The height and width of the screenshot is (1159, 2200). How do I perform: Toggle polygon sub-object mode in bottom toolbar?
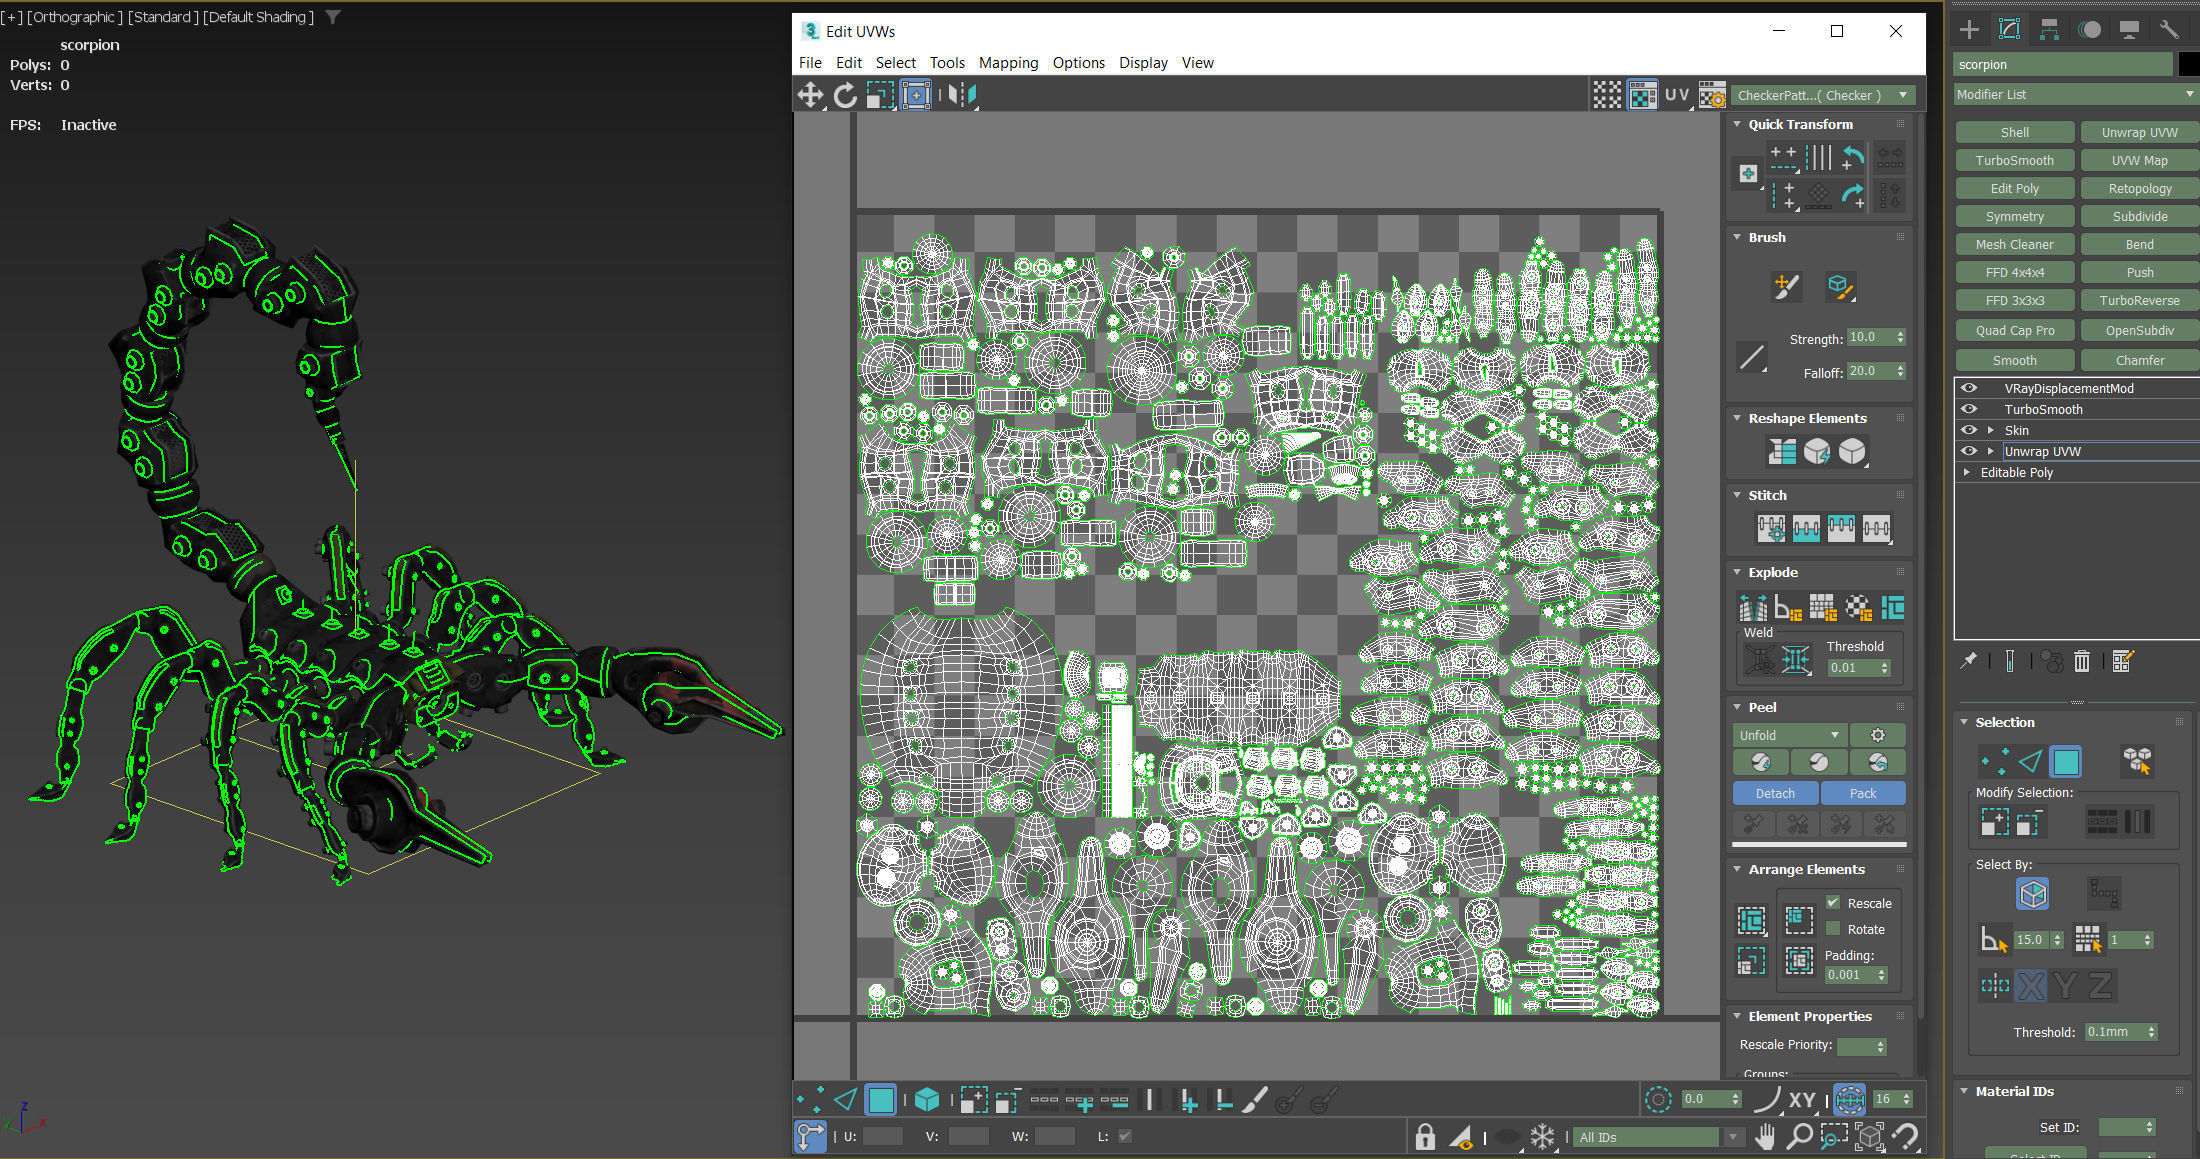pyautogui.click(x=881, y=1100)
